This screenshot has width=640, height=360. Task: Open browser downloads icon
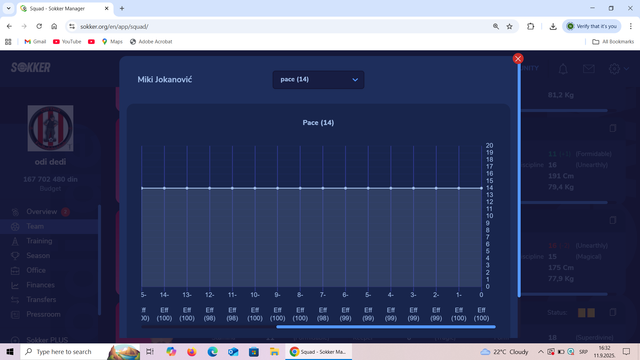pos(553,26)
